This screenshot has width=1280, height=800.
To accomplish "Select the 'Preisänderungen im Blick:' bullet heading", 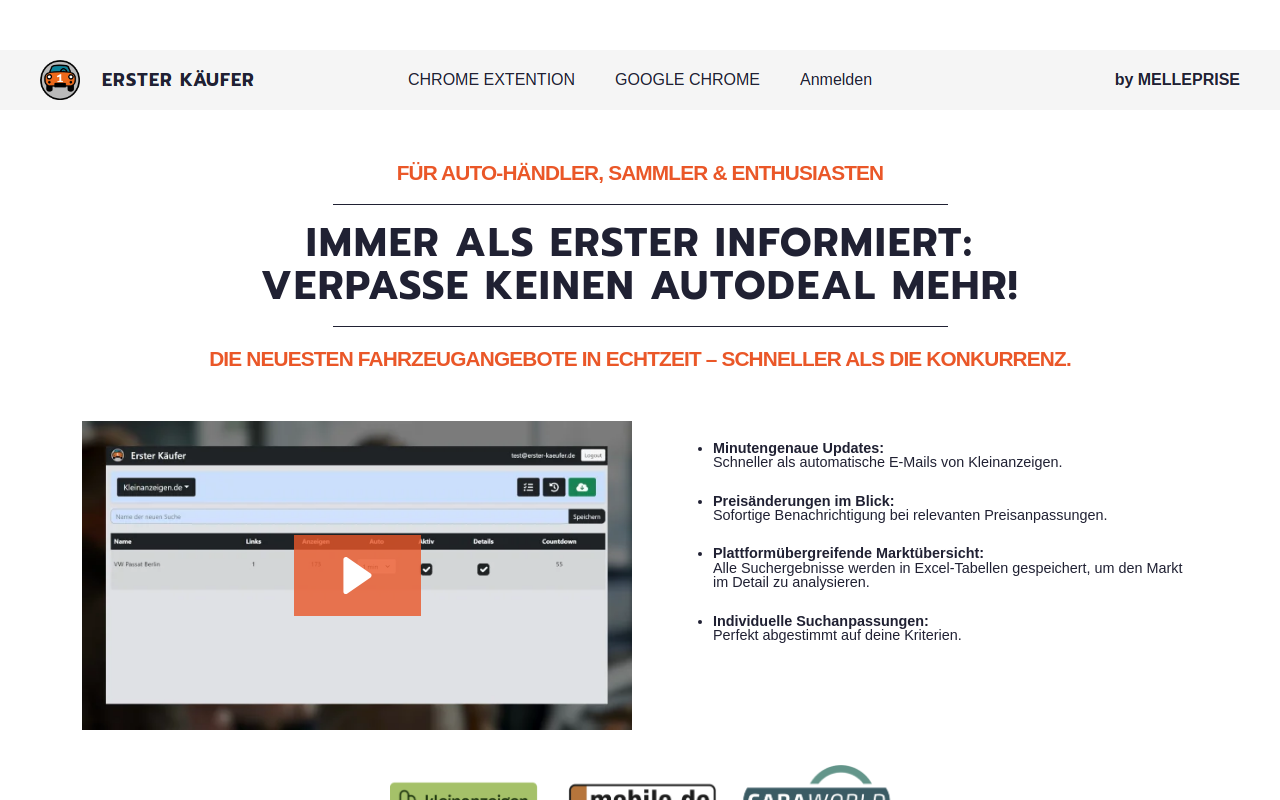I will [804, 501].
